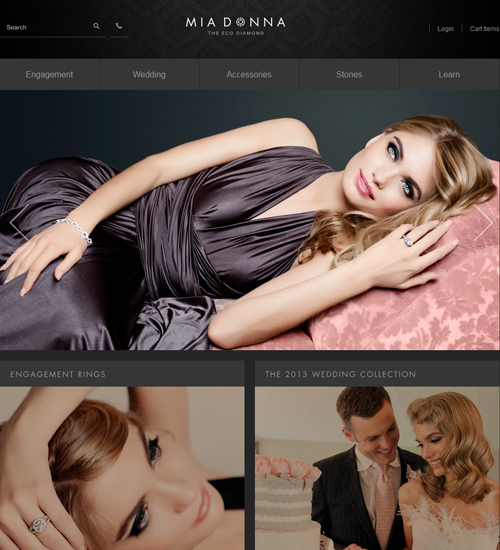
Task: Show the previous slide with left arrow
Action: [19, 223]
